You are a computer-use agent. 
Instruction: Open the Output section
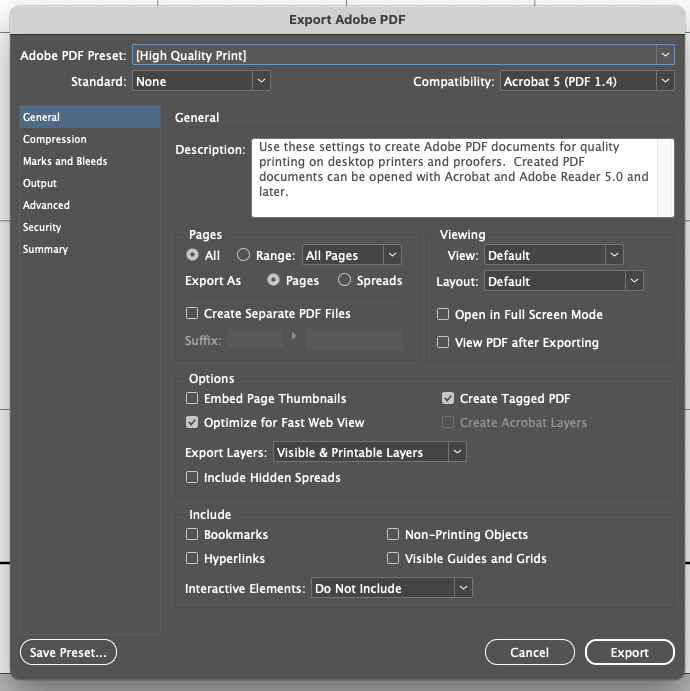pyautogui.click(x=90, y=183)
